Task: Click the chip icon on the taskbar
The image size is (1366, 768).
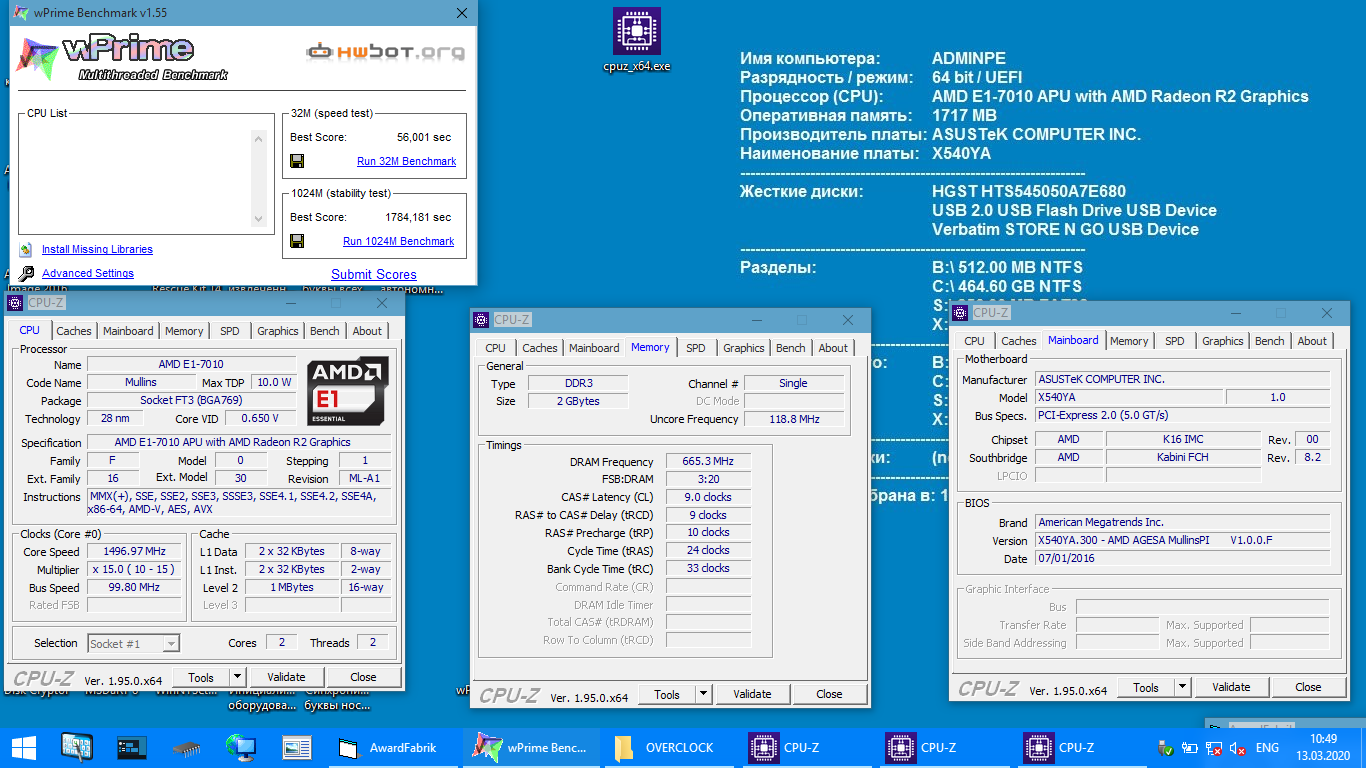Action: [x=187, y=747]
